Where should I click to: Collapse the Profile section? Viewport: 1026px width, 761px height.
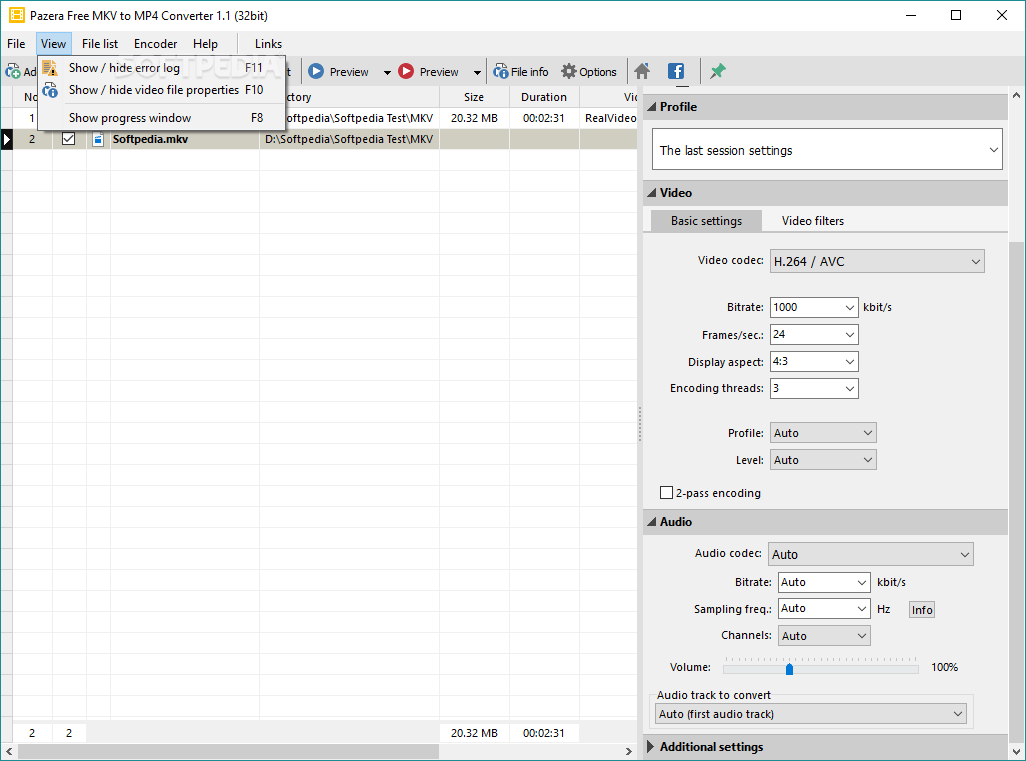(x=652, y=107)
